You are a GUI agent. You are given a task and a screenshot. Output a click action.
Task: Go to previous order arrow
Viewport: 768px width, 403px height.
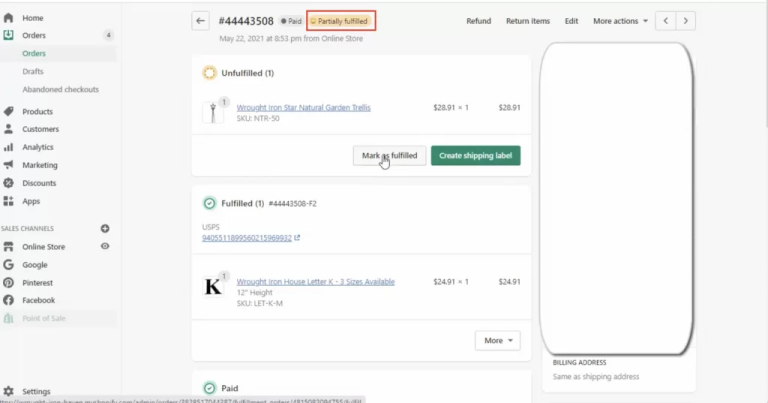(x=666, y=20)
